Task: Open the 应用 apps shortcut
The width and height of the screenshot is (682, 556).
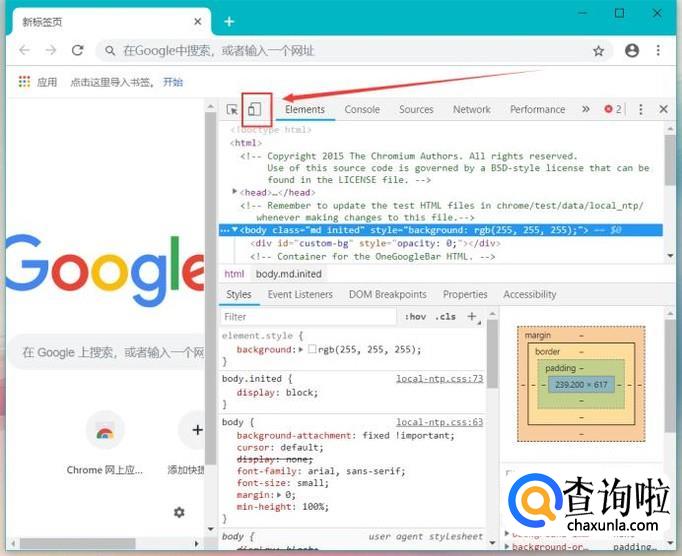Action: point(38,82)
